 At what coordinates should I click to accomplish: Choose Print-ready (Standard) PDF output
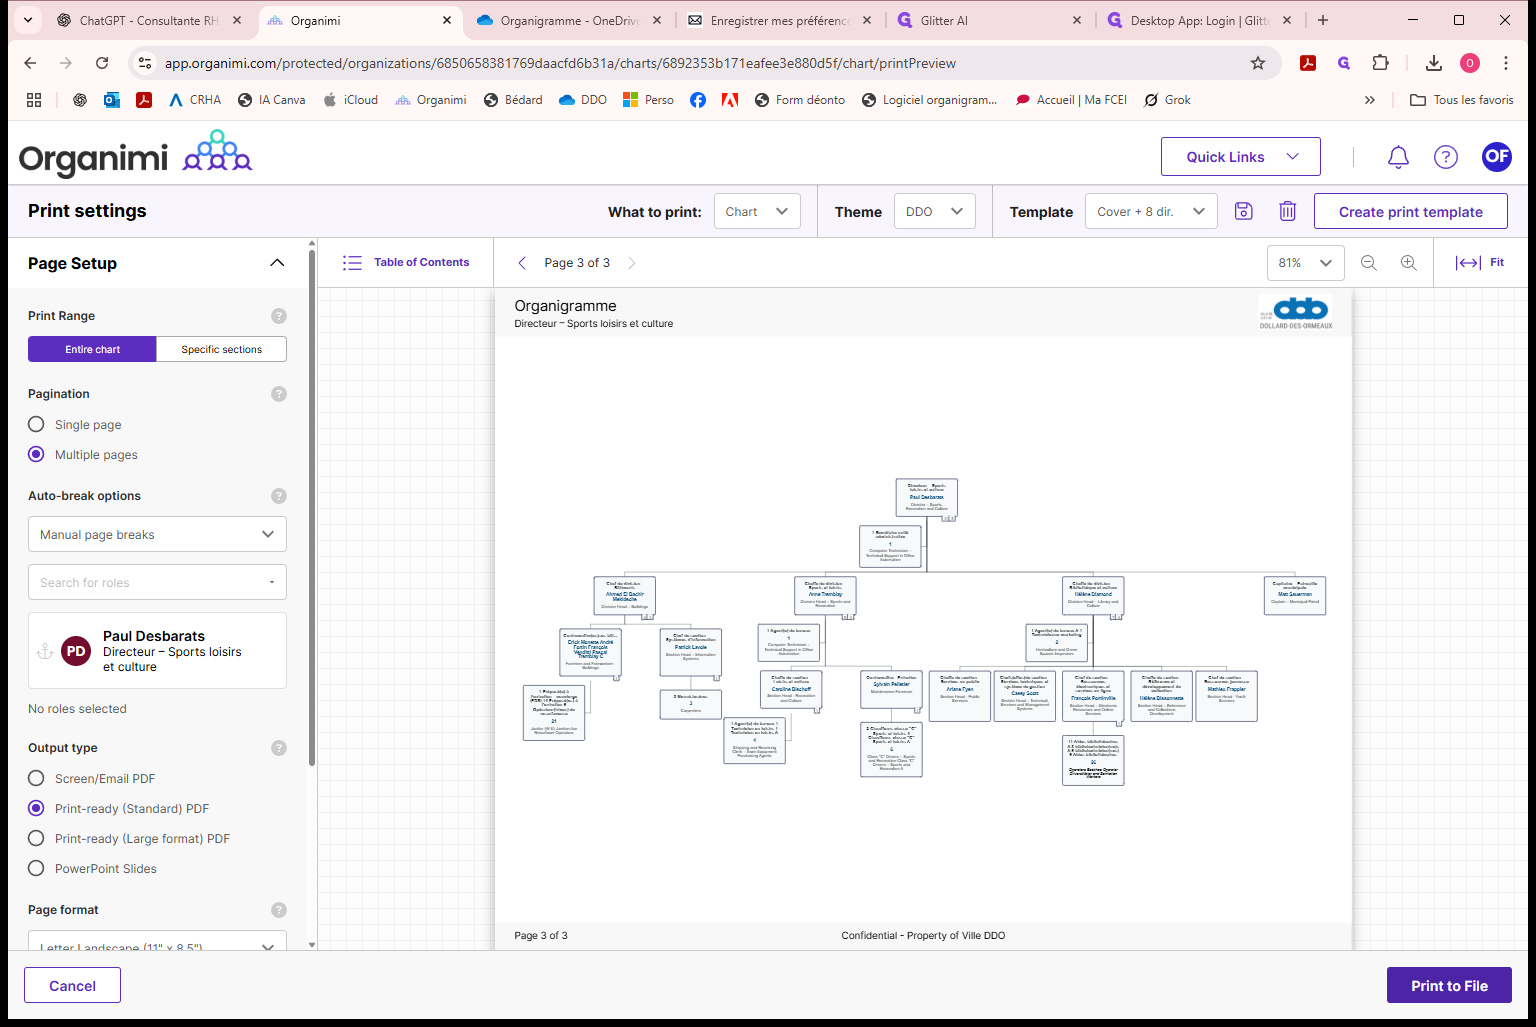(36, 808)
